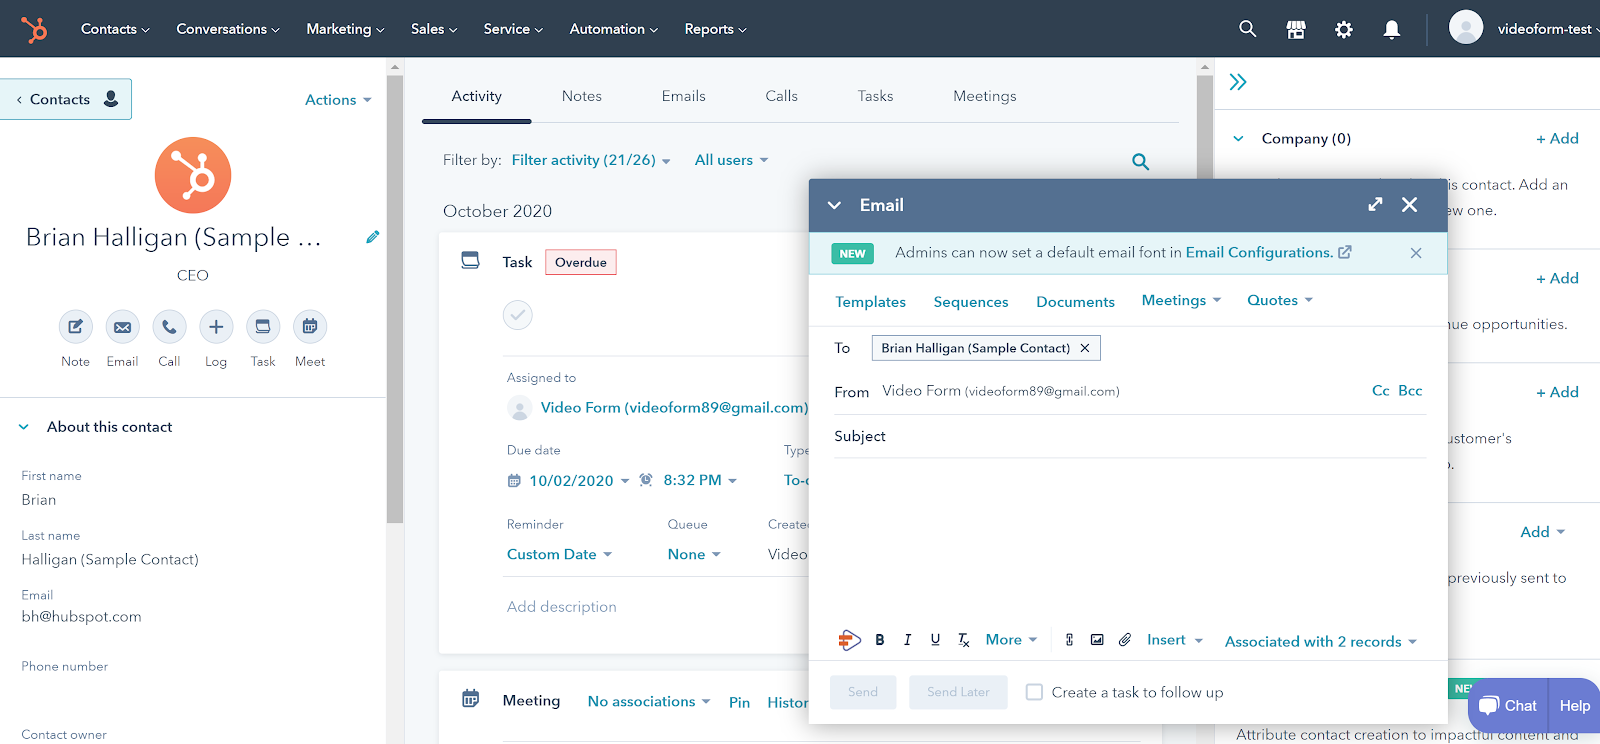Attach a file with paperclip icon

[1125, 640]
